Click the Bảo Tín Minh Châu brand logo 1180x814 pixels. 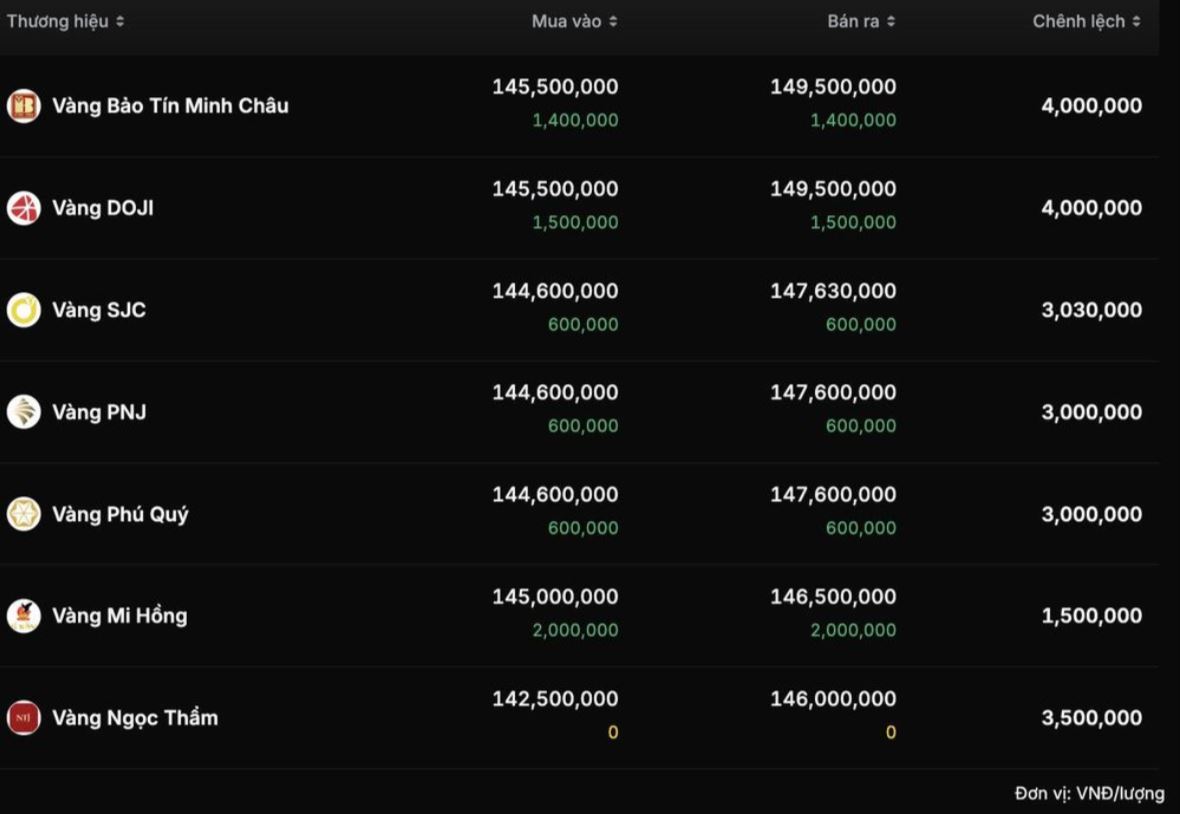(23, 105)
